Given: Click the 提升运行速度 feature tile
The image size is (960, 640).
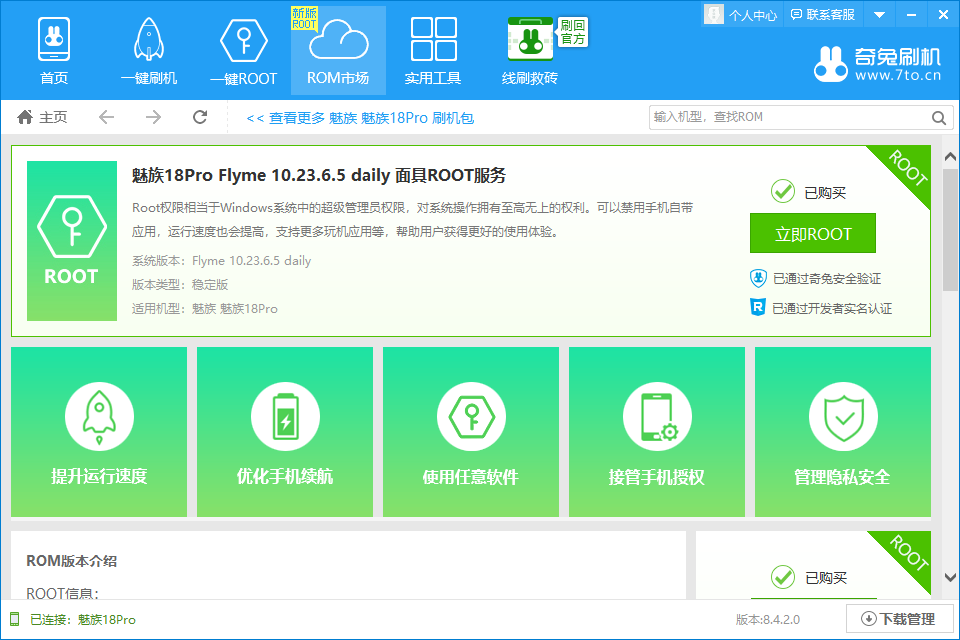Looking at the screenshot, I should [x=99, y=432].
